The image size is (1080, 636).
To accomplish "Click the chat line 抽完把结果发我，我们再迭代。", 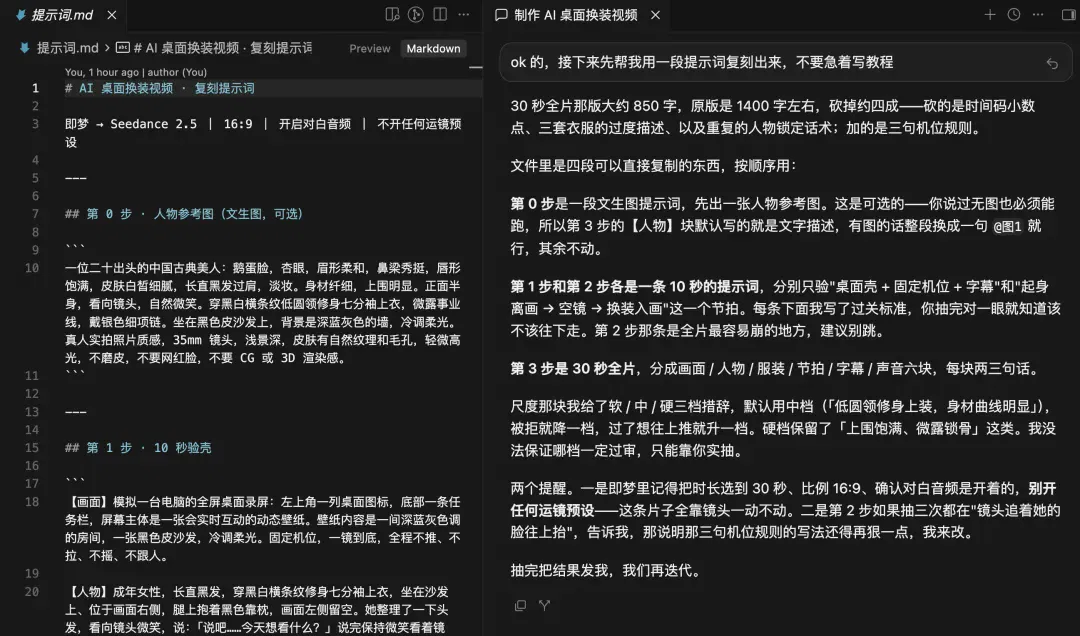I will (606, 571).
